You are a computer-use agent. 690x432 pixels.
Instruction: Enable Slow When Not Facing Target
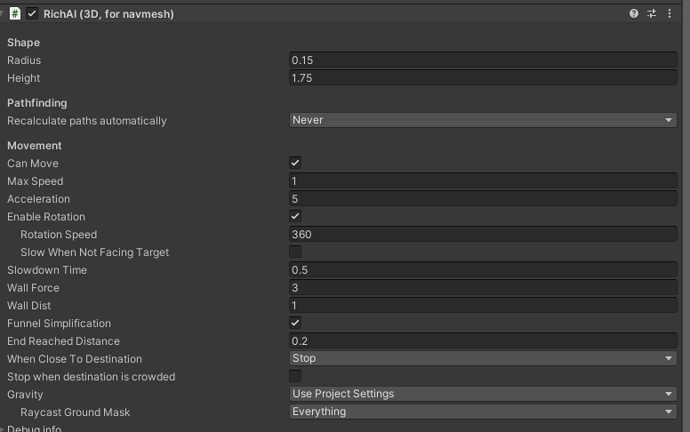click(295, 252)
